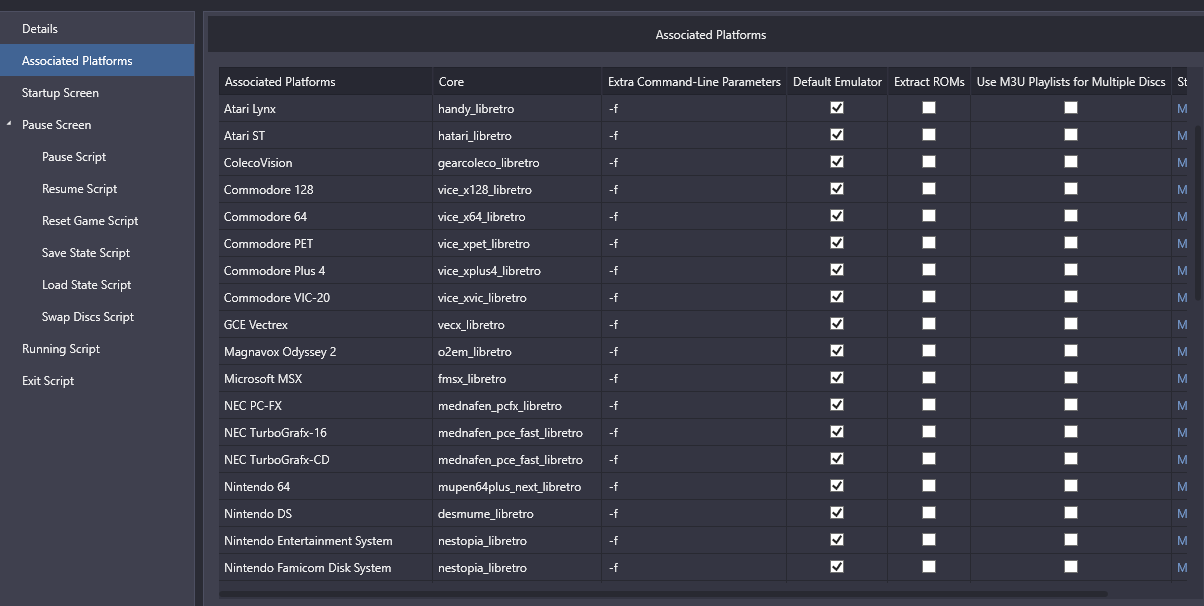Open the Pause Screen section
This screenshot has width=1204, height=606.
coord(57,125)
